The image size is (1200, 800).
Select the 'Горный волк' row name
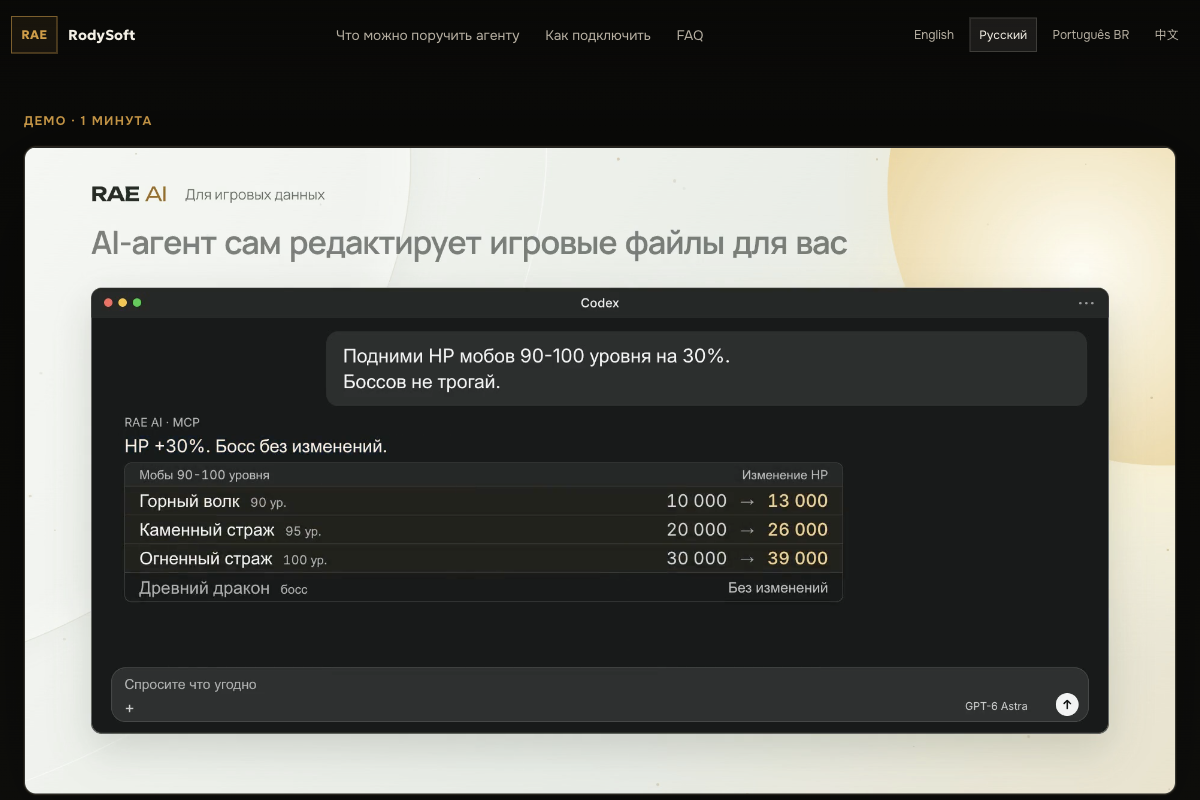point(189,501)
